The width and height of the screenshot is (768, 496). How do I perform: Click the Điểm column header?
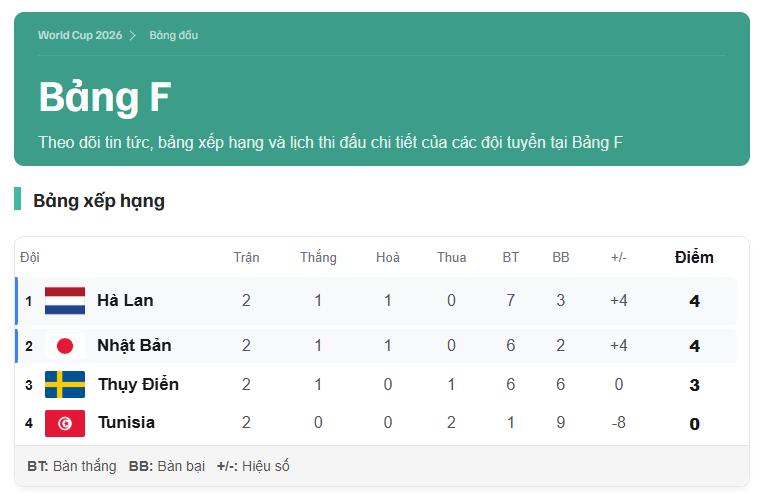694,258
